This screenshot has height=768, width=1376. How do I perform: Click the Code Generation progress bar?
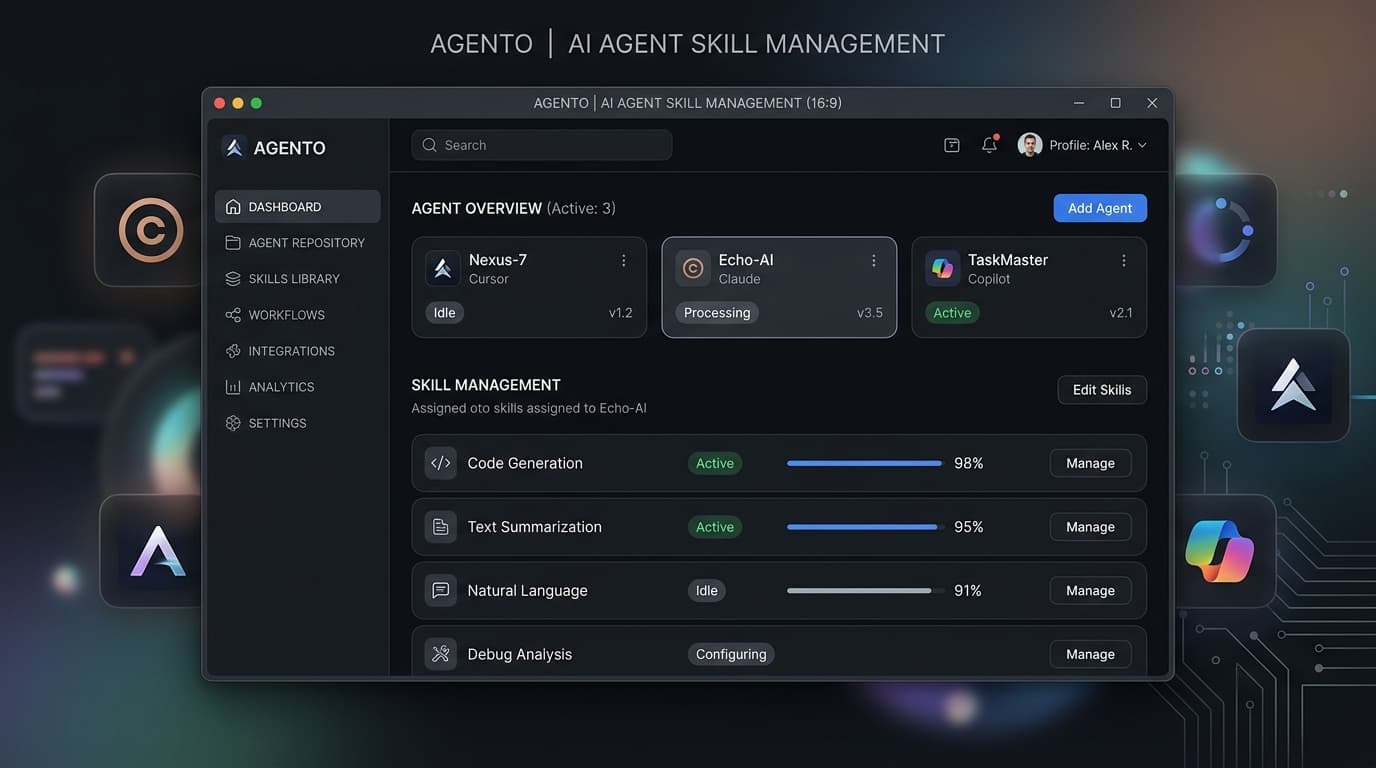tap(865, 463)
